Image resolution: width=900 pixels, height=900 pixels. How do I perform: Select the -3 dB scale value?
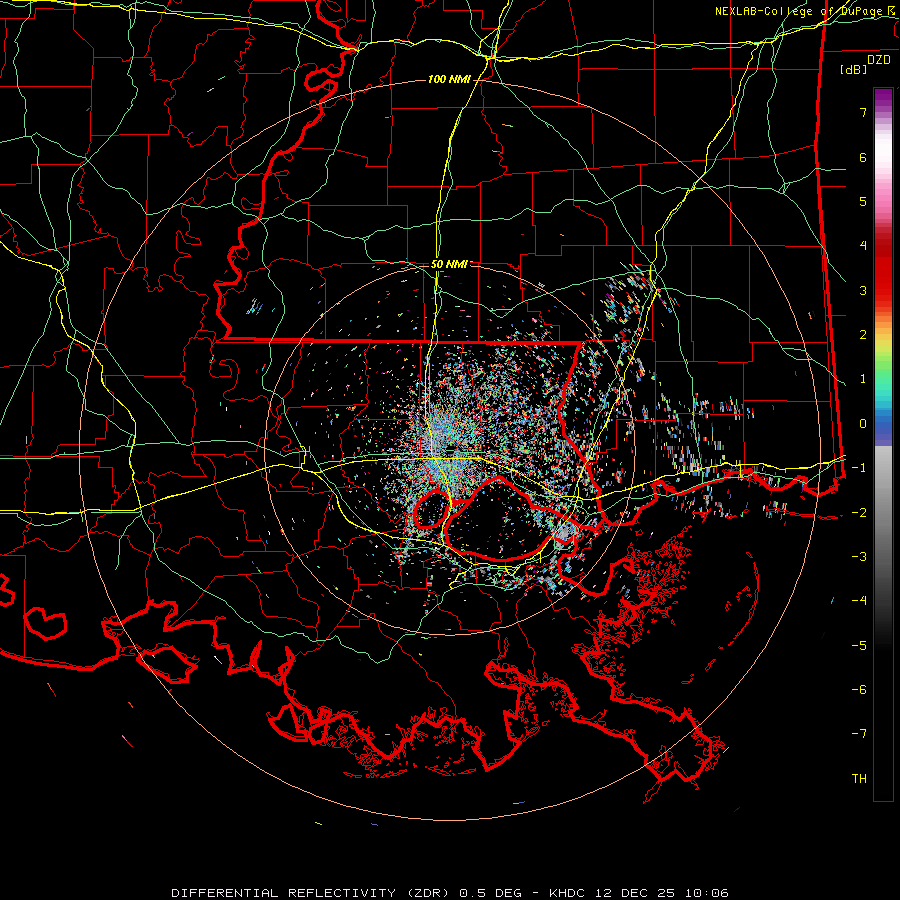[859, 557]
